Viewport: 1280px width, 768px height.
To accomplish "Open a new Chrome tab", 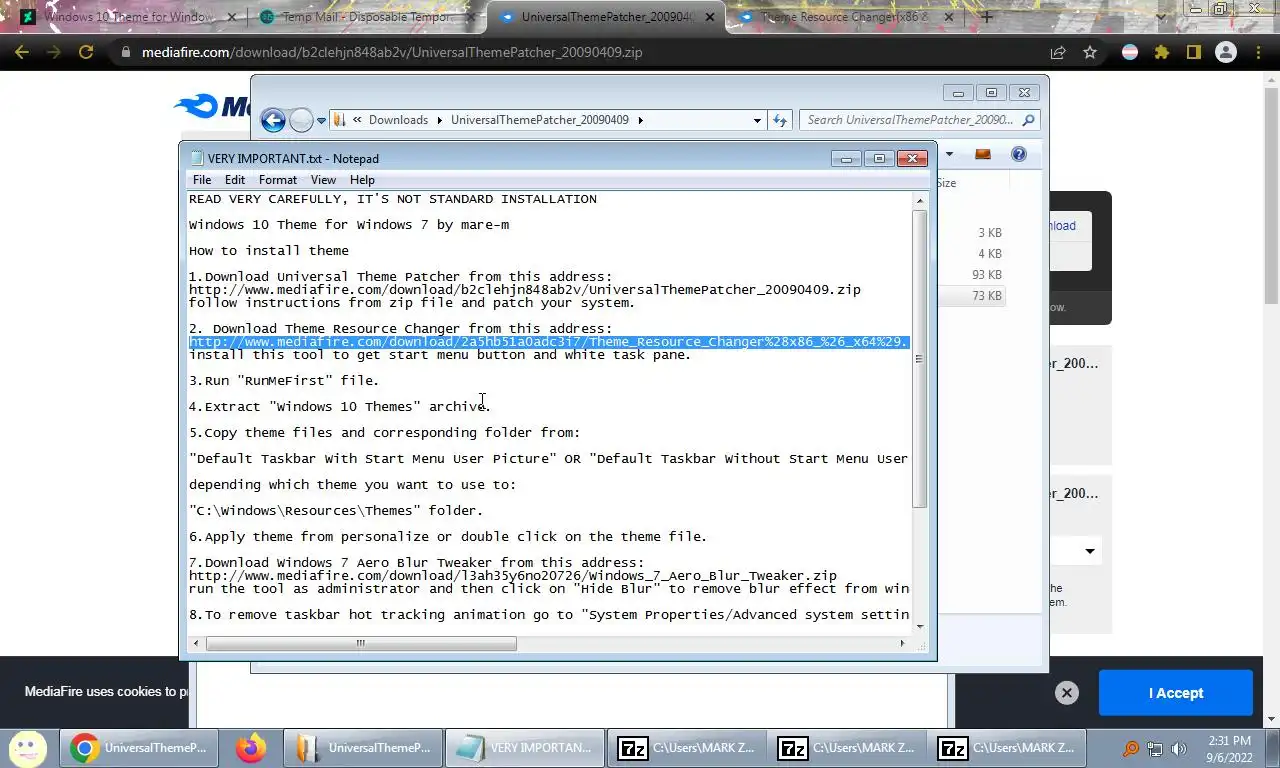I will [x=987, y=17].
